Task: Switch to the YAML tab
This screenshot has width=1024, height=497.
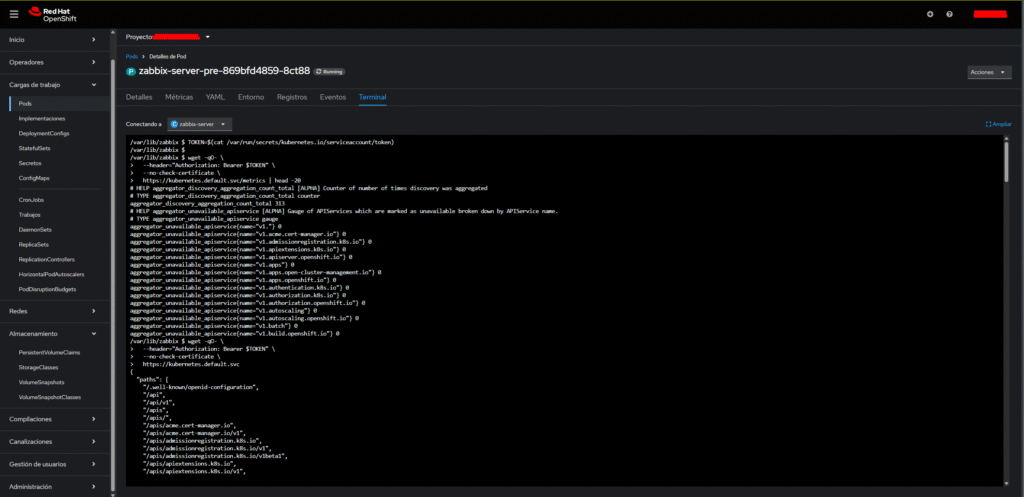Action: tap(215, 97)
